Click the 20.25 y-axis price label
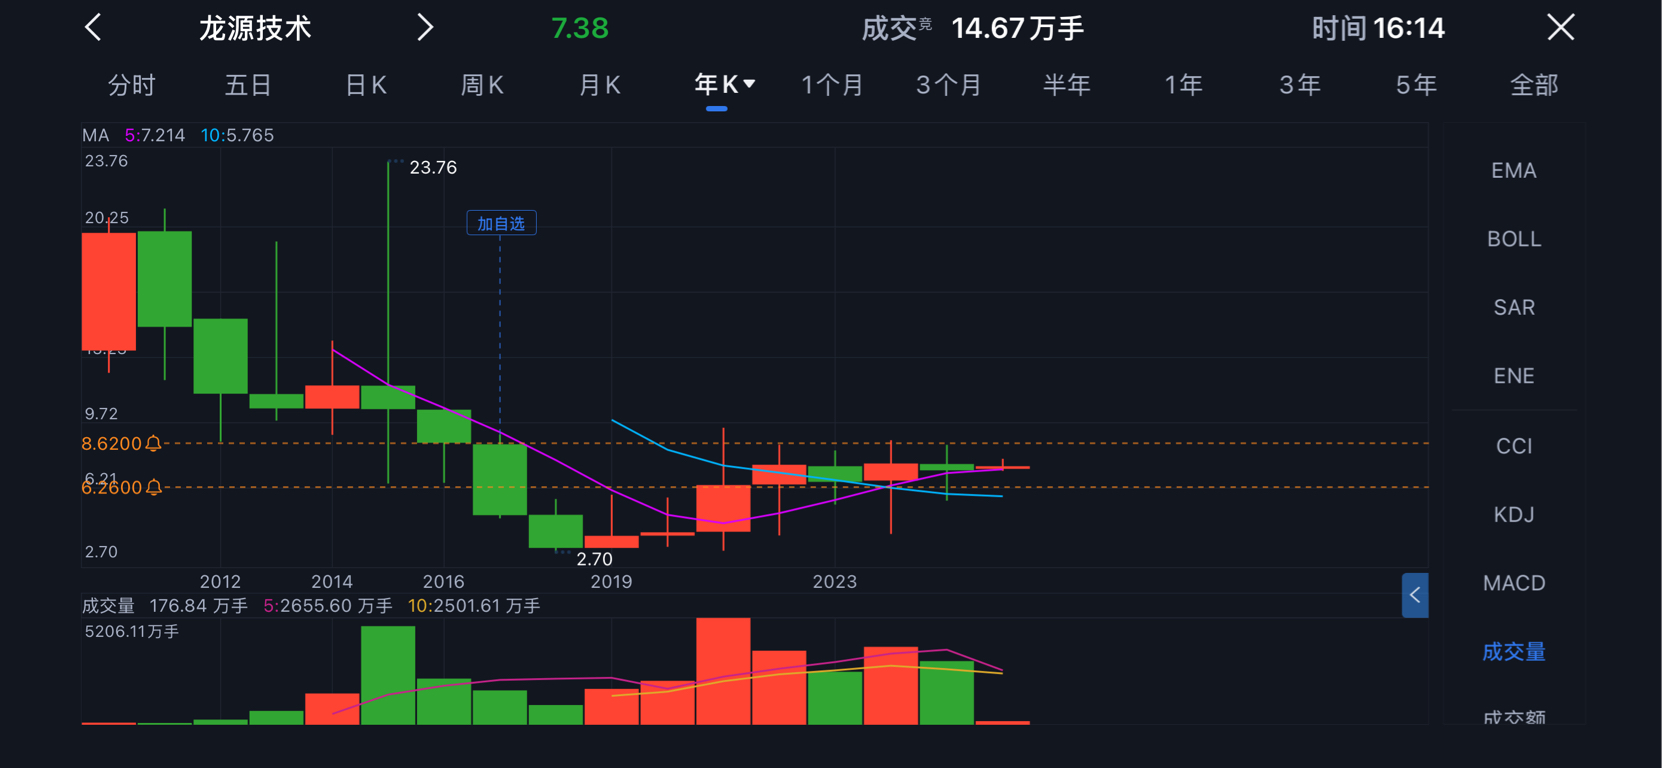The width and height of the screenshot is (1662, 768). (107, 217)
